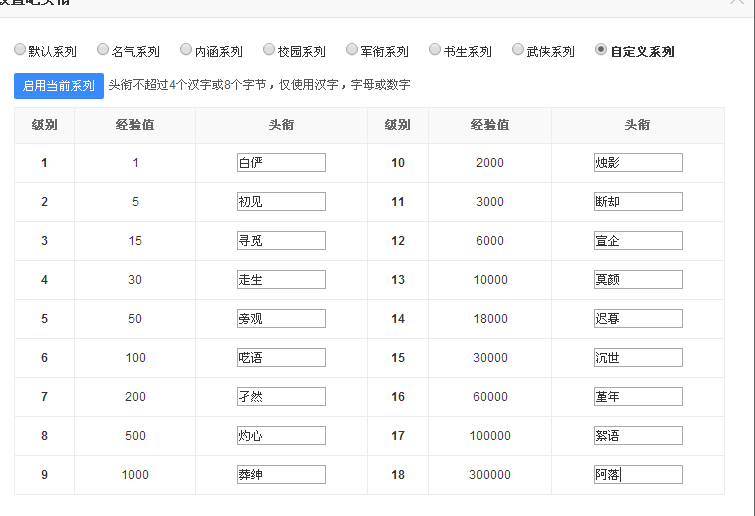The height and width of the screenshot is (516, 755).
Task: Click the level number 18 cell
Action: [398, 475]
